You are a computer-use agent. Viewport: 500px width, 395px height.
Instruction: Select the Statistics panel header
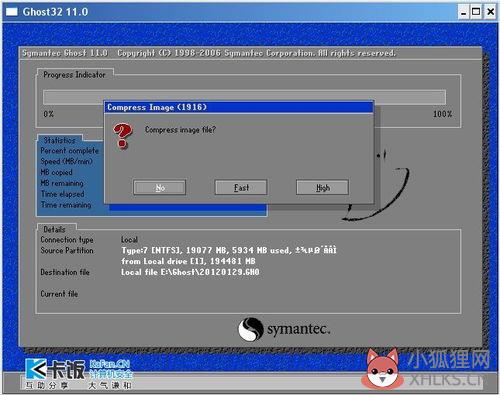[x=59, y=140]
